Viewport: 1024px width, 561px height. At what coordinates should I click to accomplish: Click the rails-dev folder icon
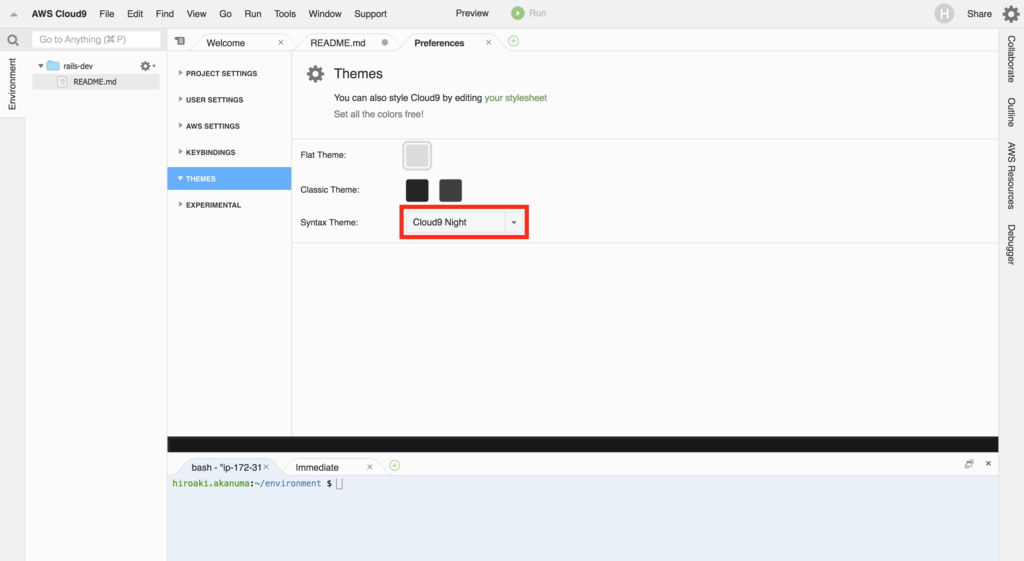(x=53, y=66)
